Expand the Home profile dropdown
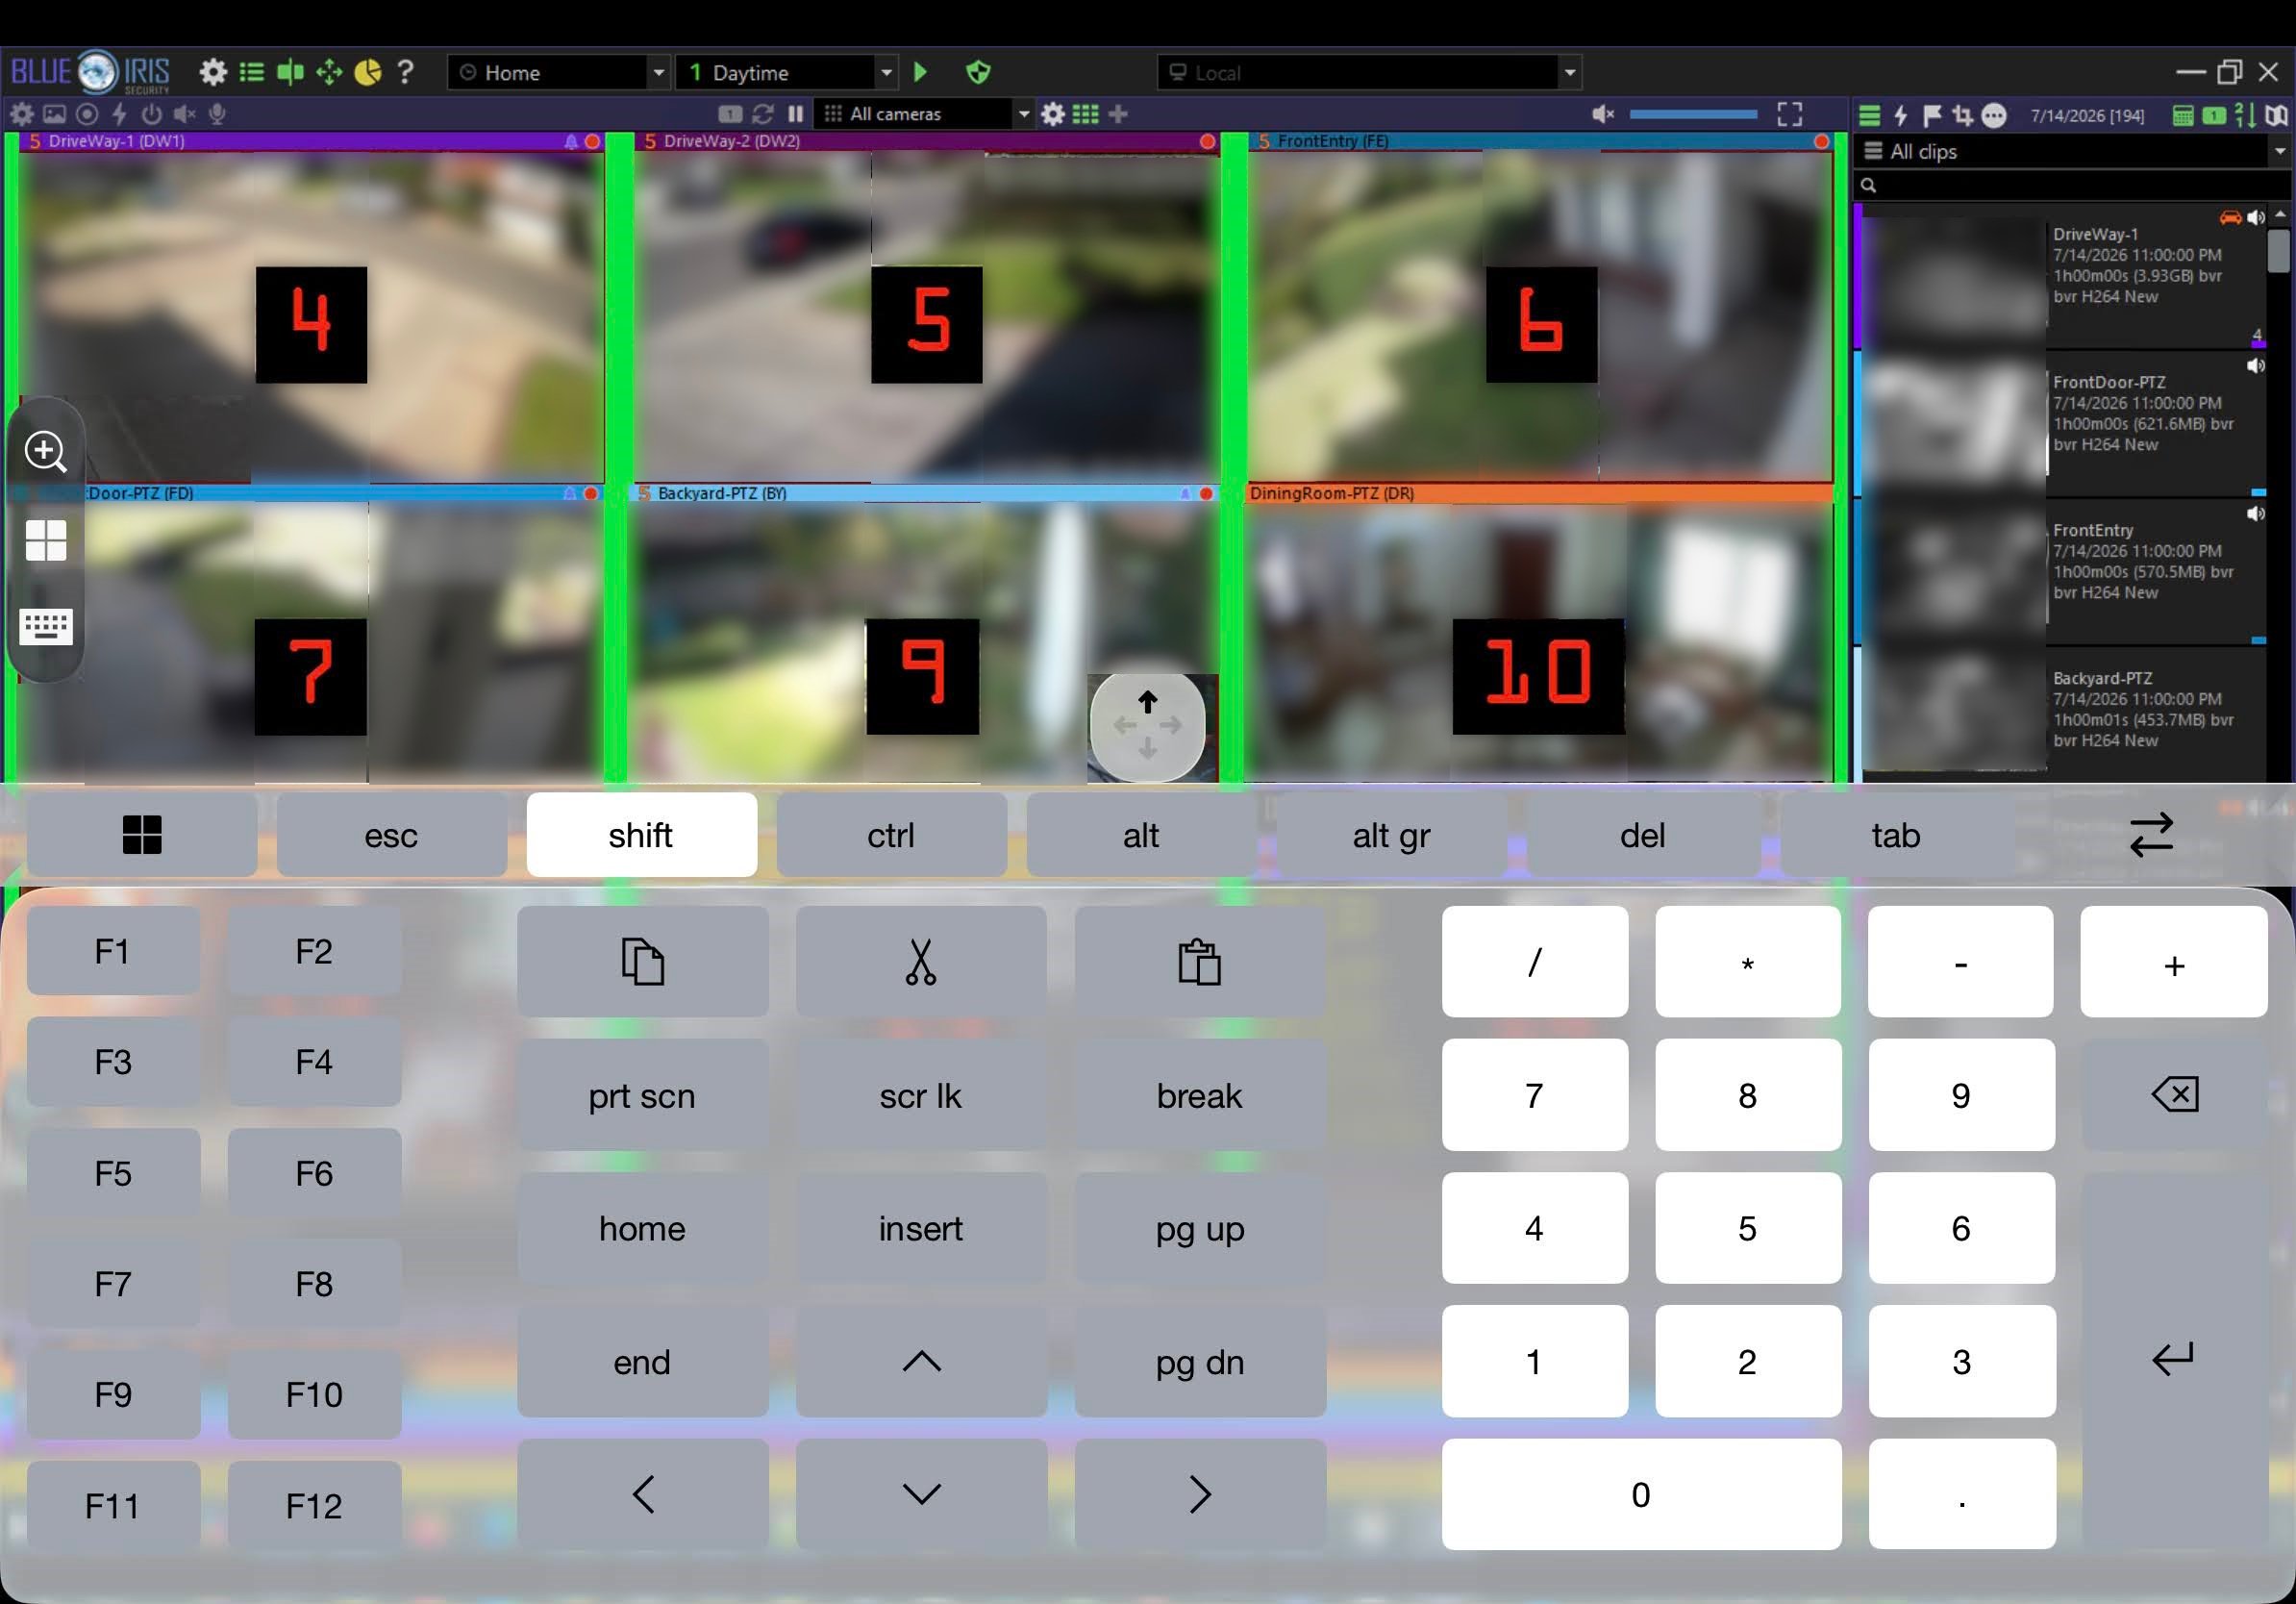2296x1604 pixels. tap(658, 72)
